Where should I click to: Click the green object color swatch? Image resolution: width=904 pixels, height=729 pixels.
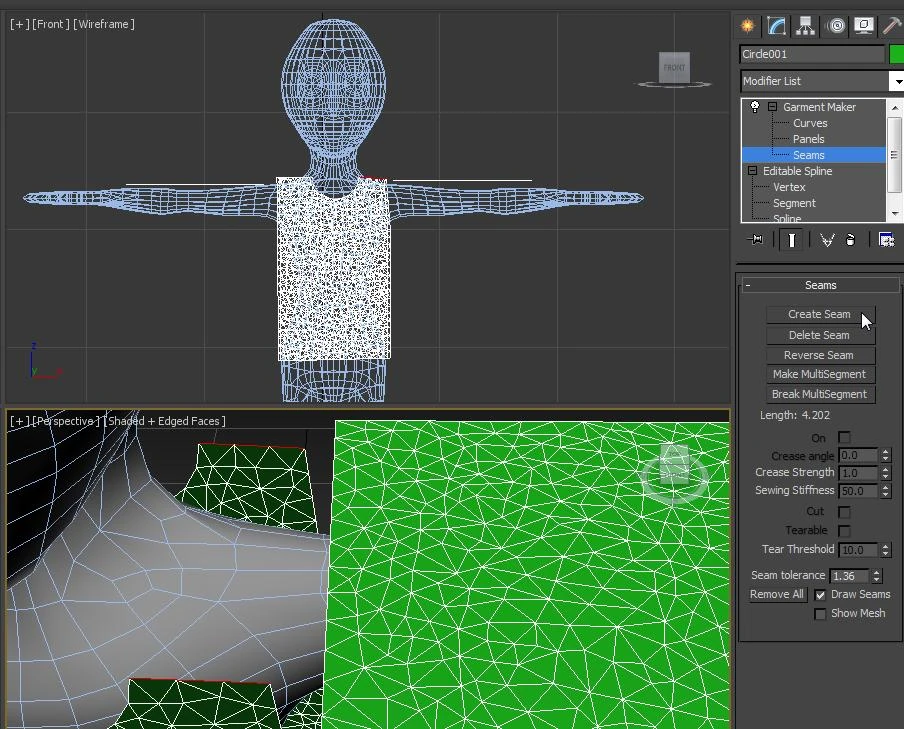tap(896, 54)
